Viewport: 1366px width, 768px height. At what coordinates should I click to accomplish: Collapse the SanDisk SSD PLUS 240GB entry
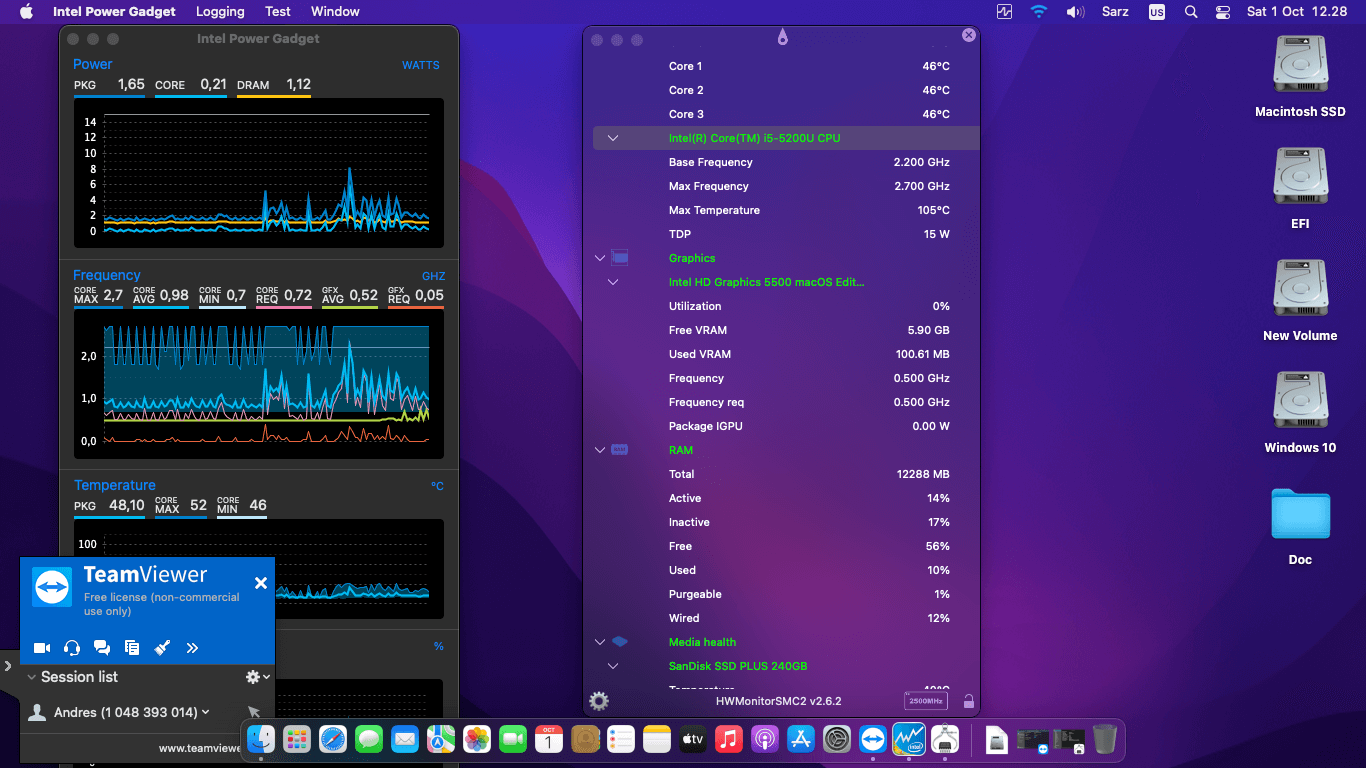(613, 666)
